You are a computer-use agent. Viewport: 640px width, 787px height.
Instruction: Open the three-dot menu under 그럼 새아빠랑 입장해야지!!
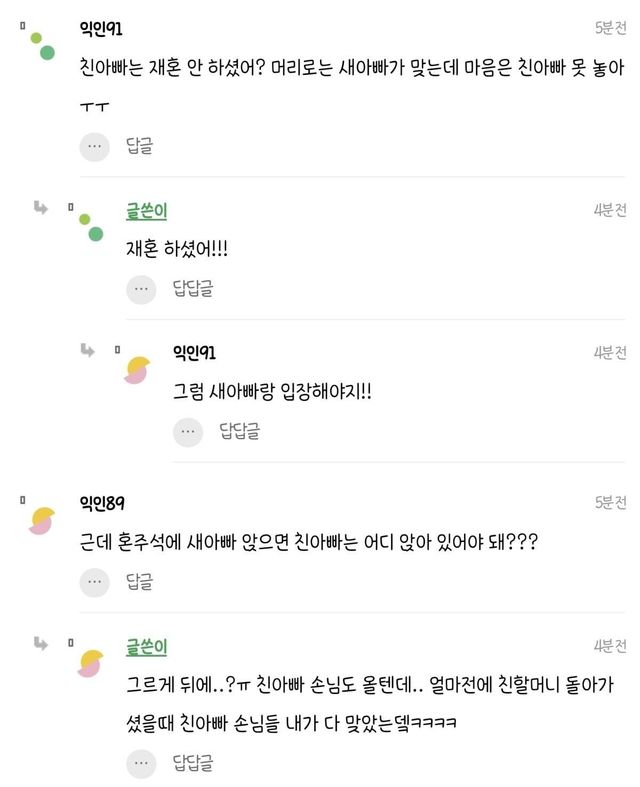188,431
